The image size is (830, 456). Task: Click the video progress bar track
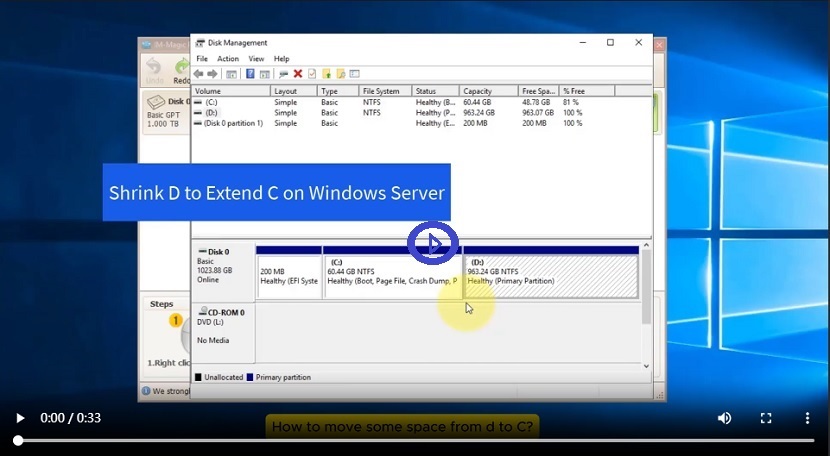point(416,441)
